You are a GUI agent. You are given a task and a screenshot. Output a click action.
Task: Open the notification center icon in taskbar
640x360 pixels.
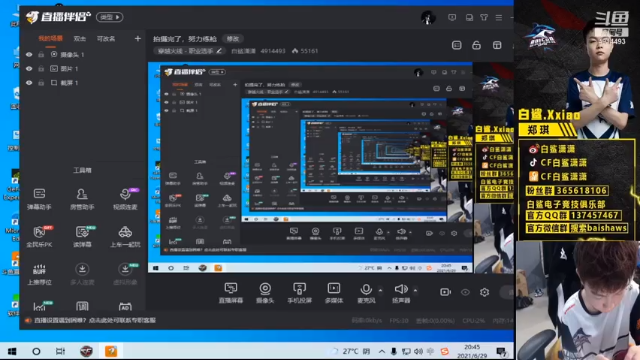[501, 351]
